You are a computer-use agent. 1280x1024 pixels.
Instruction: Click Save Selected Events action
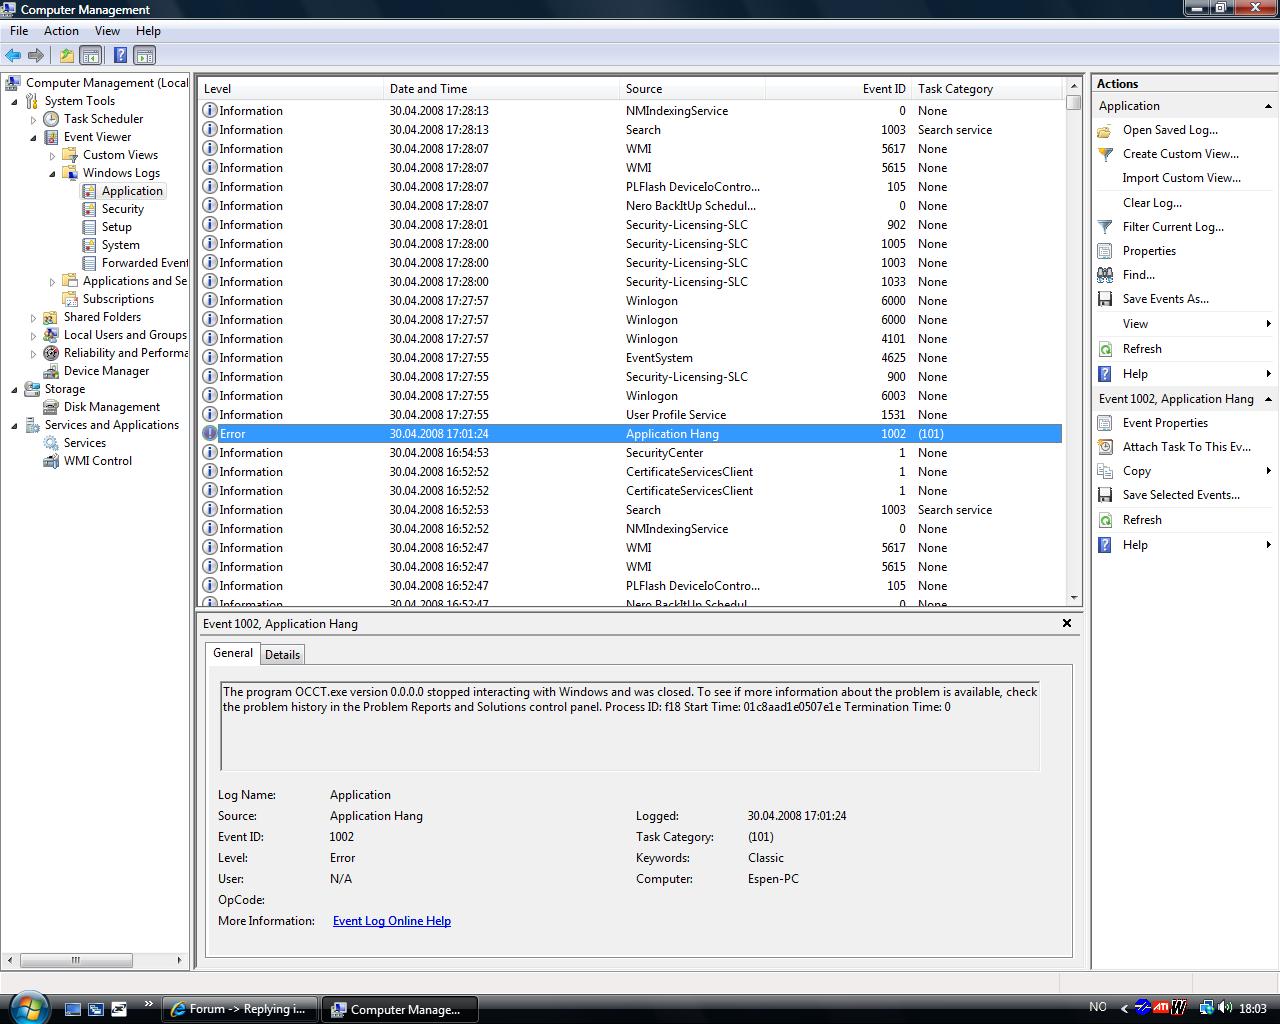click(1181, 495)
